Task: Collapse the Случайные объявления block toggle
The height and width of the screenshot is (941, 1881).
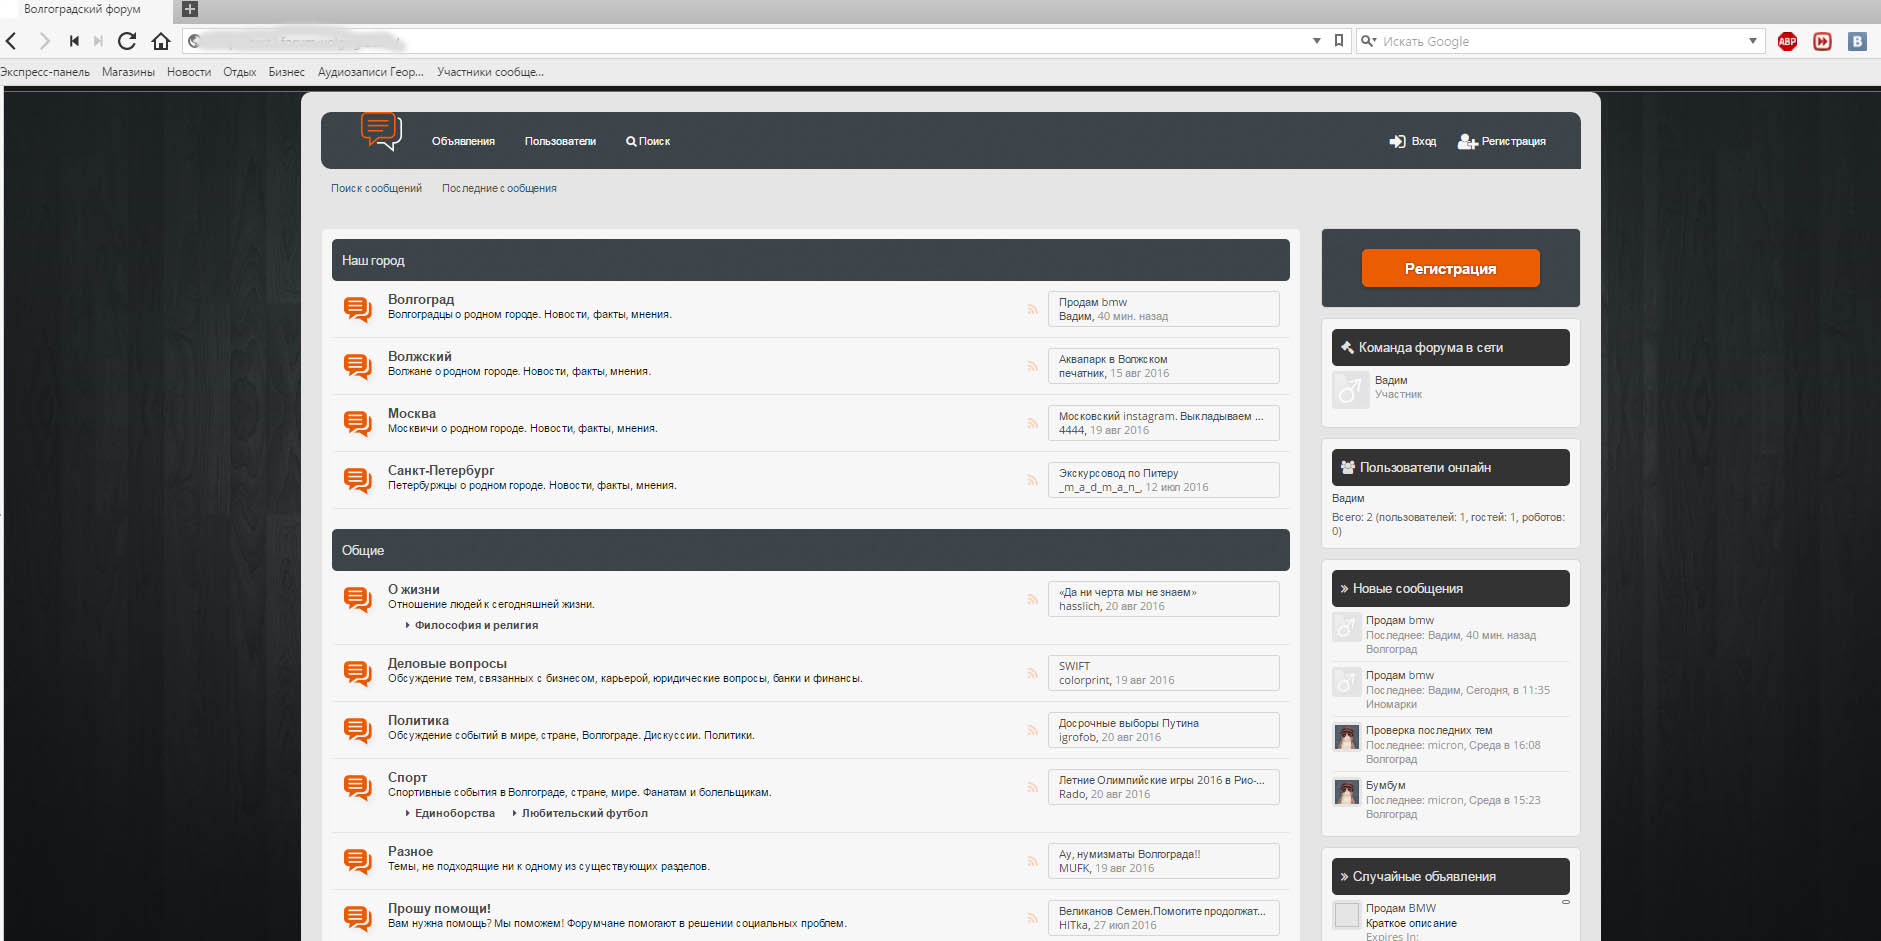Action: [1565, 902]
